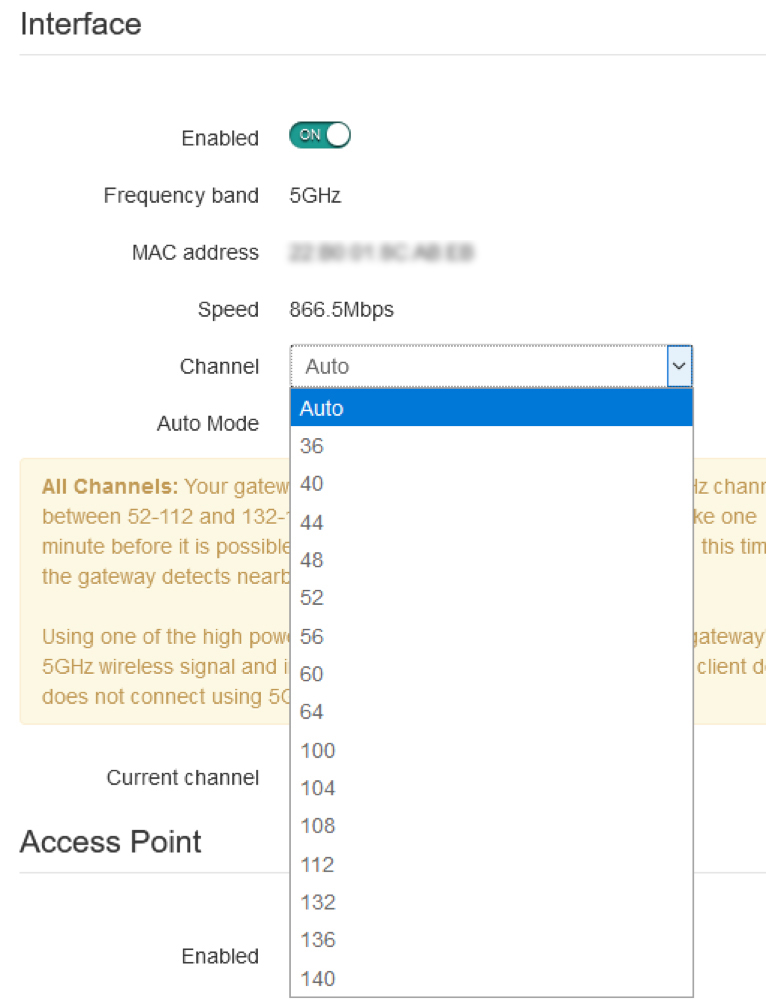Image resolution: width=766 pixels, height=1004 pixels.
Task: Click the Channel dropdown arrow
Action: [679, 366]
